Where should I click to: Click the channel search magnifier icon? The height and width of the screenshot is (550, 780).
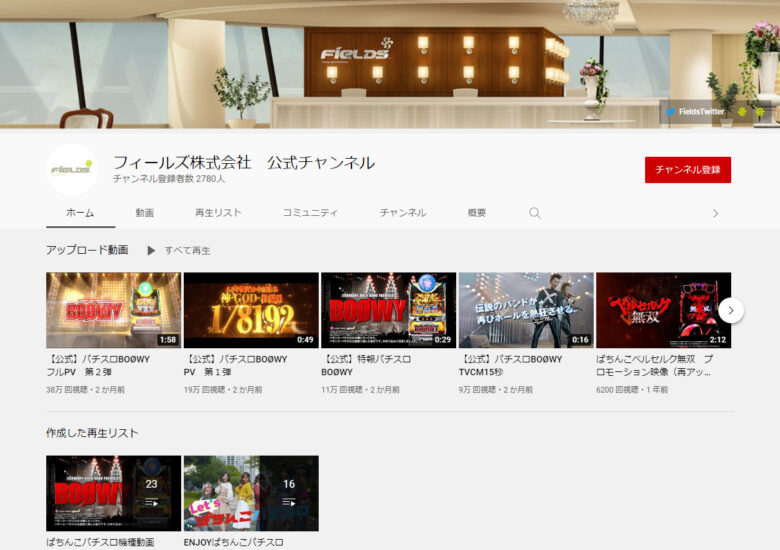coord(535,213)
